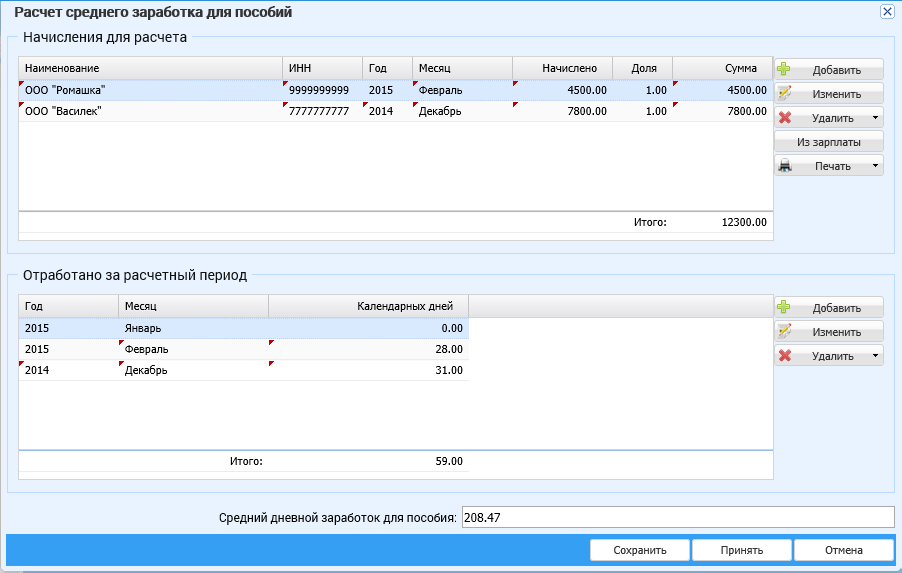This screenshot has width=902, height=573.
Task: Open Удалить dropdown arrow in worked-period section
Action: [x=875, y=356]
